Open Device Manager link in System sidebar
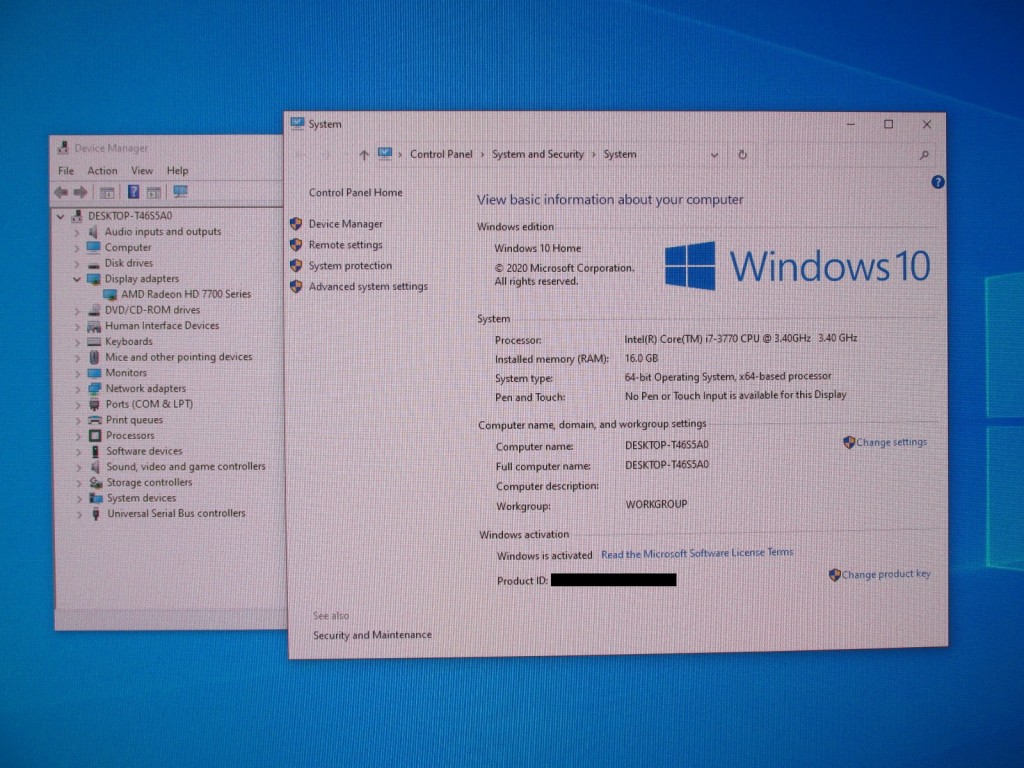The width and height of the screenshot is (1024, 768). (x=345, y=224)
